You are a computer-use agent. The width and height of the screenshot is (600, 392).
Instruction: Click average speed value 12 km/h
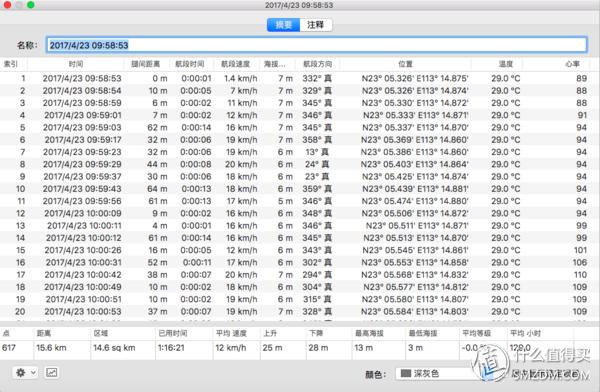[231, 348]
